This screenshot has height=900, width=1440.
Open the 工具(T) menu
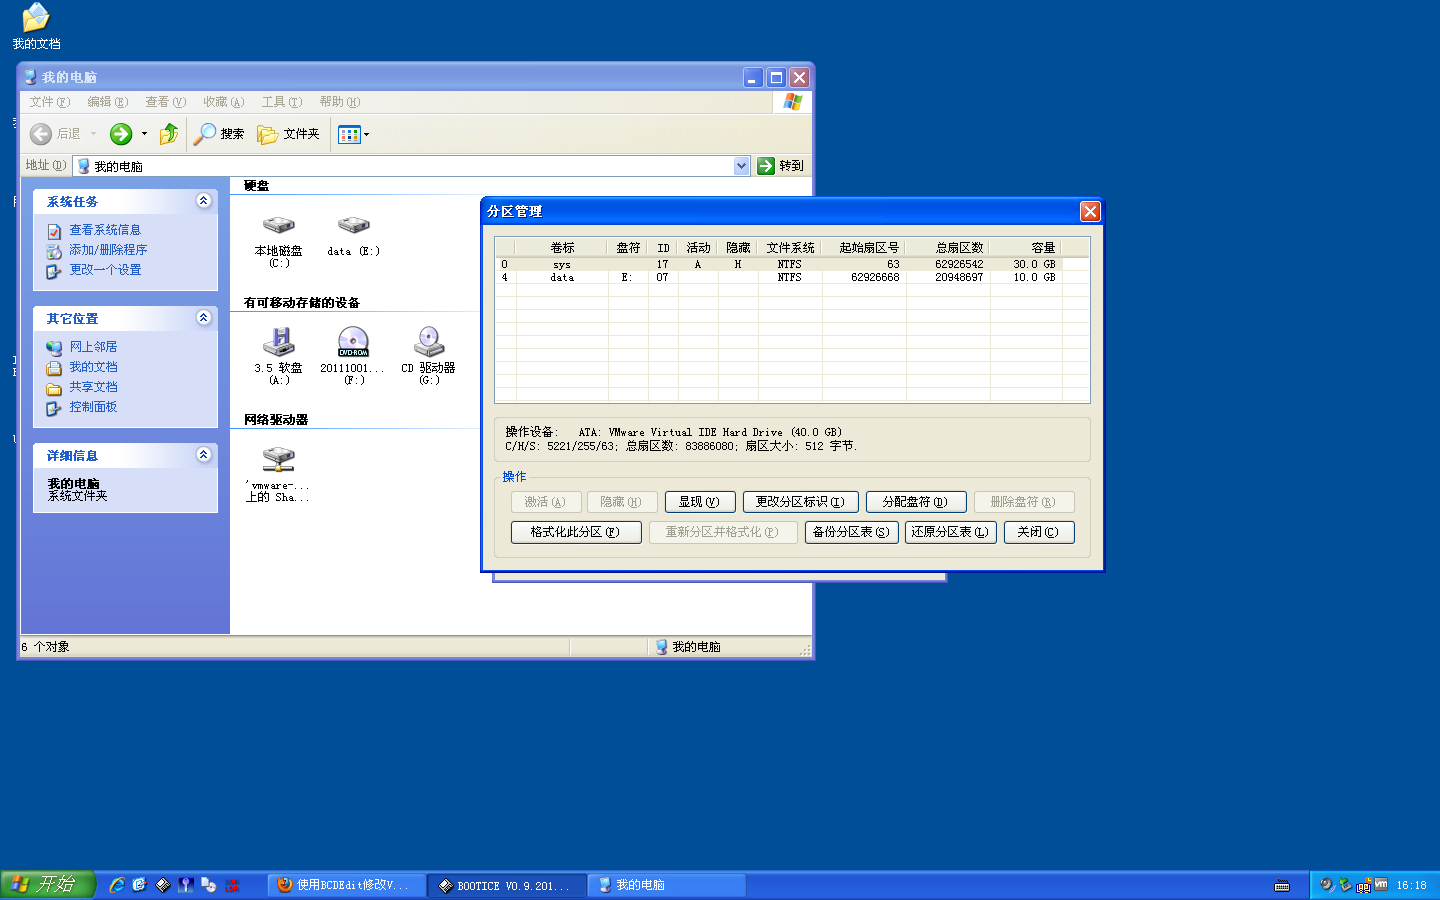(281, 102)
